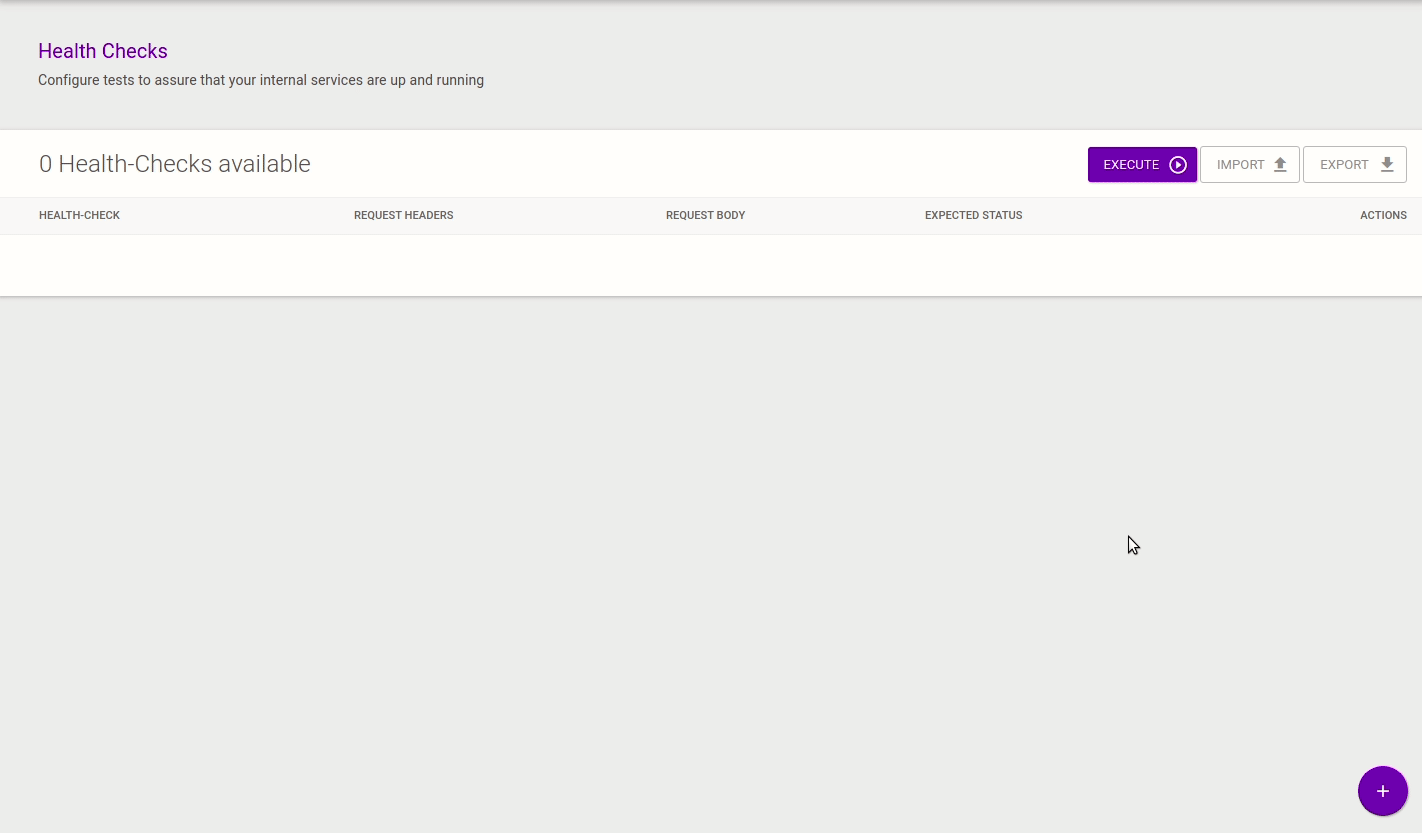
Task: Select the REQUEST HEADERS column header
Action: [403, 215]
